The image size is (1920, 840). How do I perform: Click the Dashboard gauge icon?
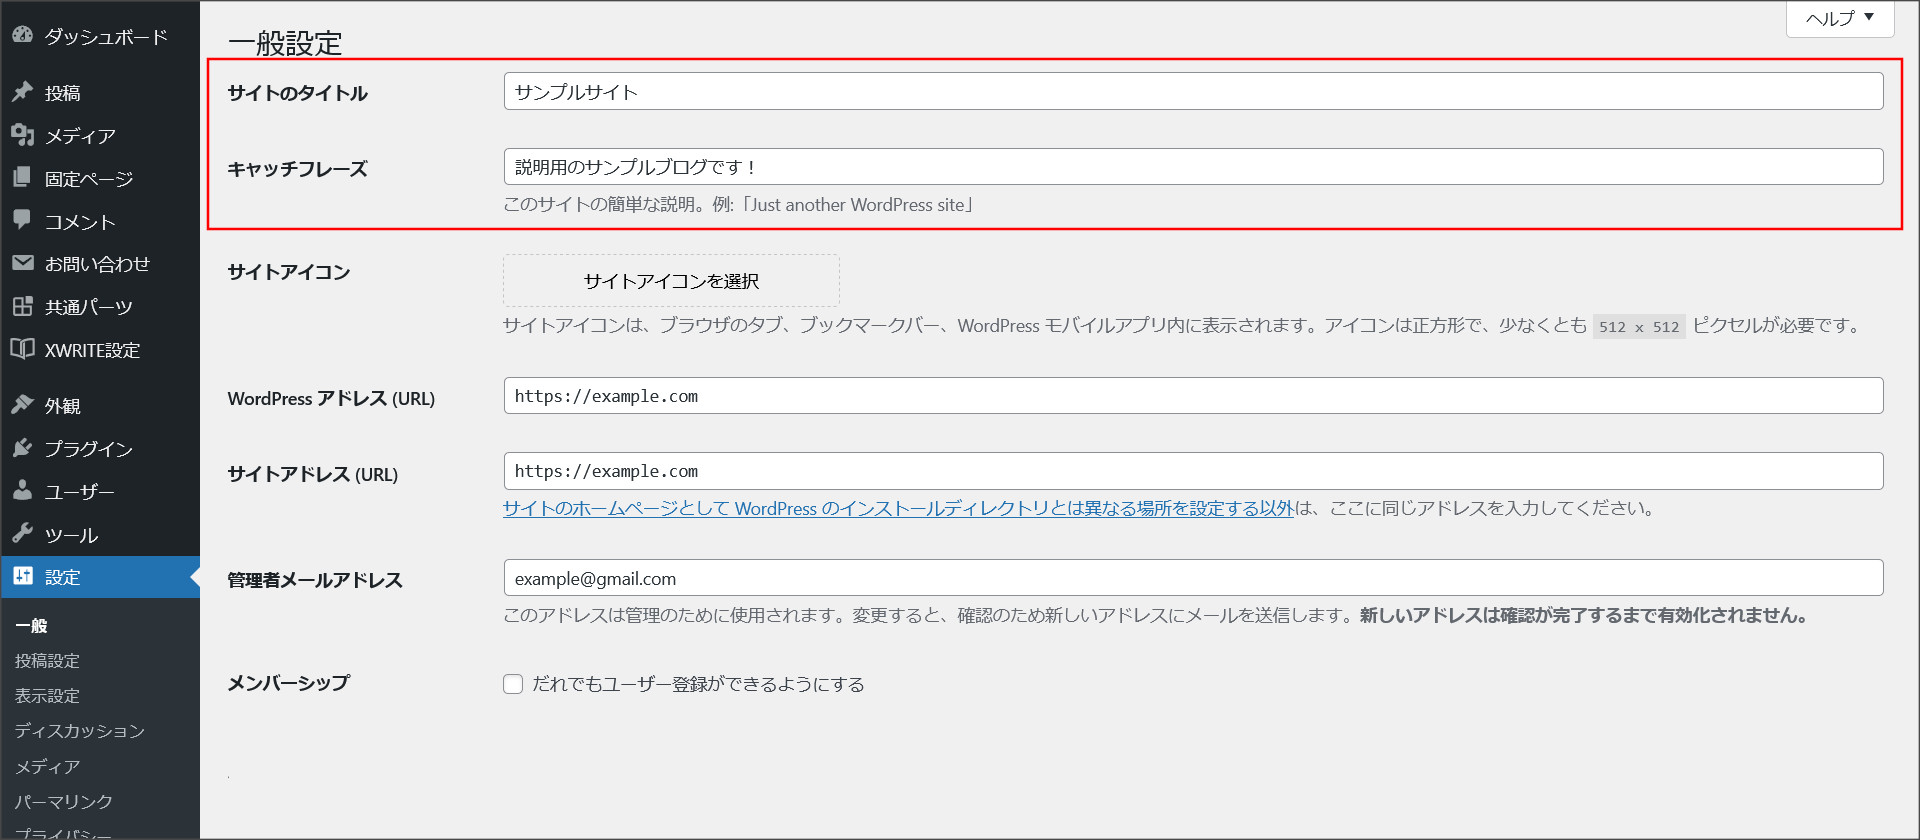click(22, 35)
